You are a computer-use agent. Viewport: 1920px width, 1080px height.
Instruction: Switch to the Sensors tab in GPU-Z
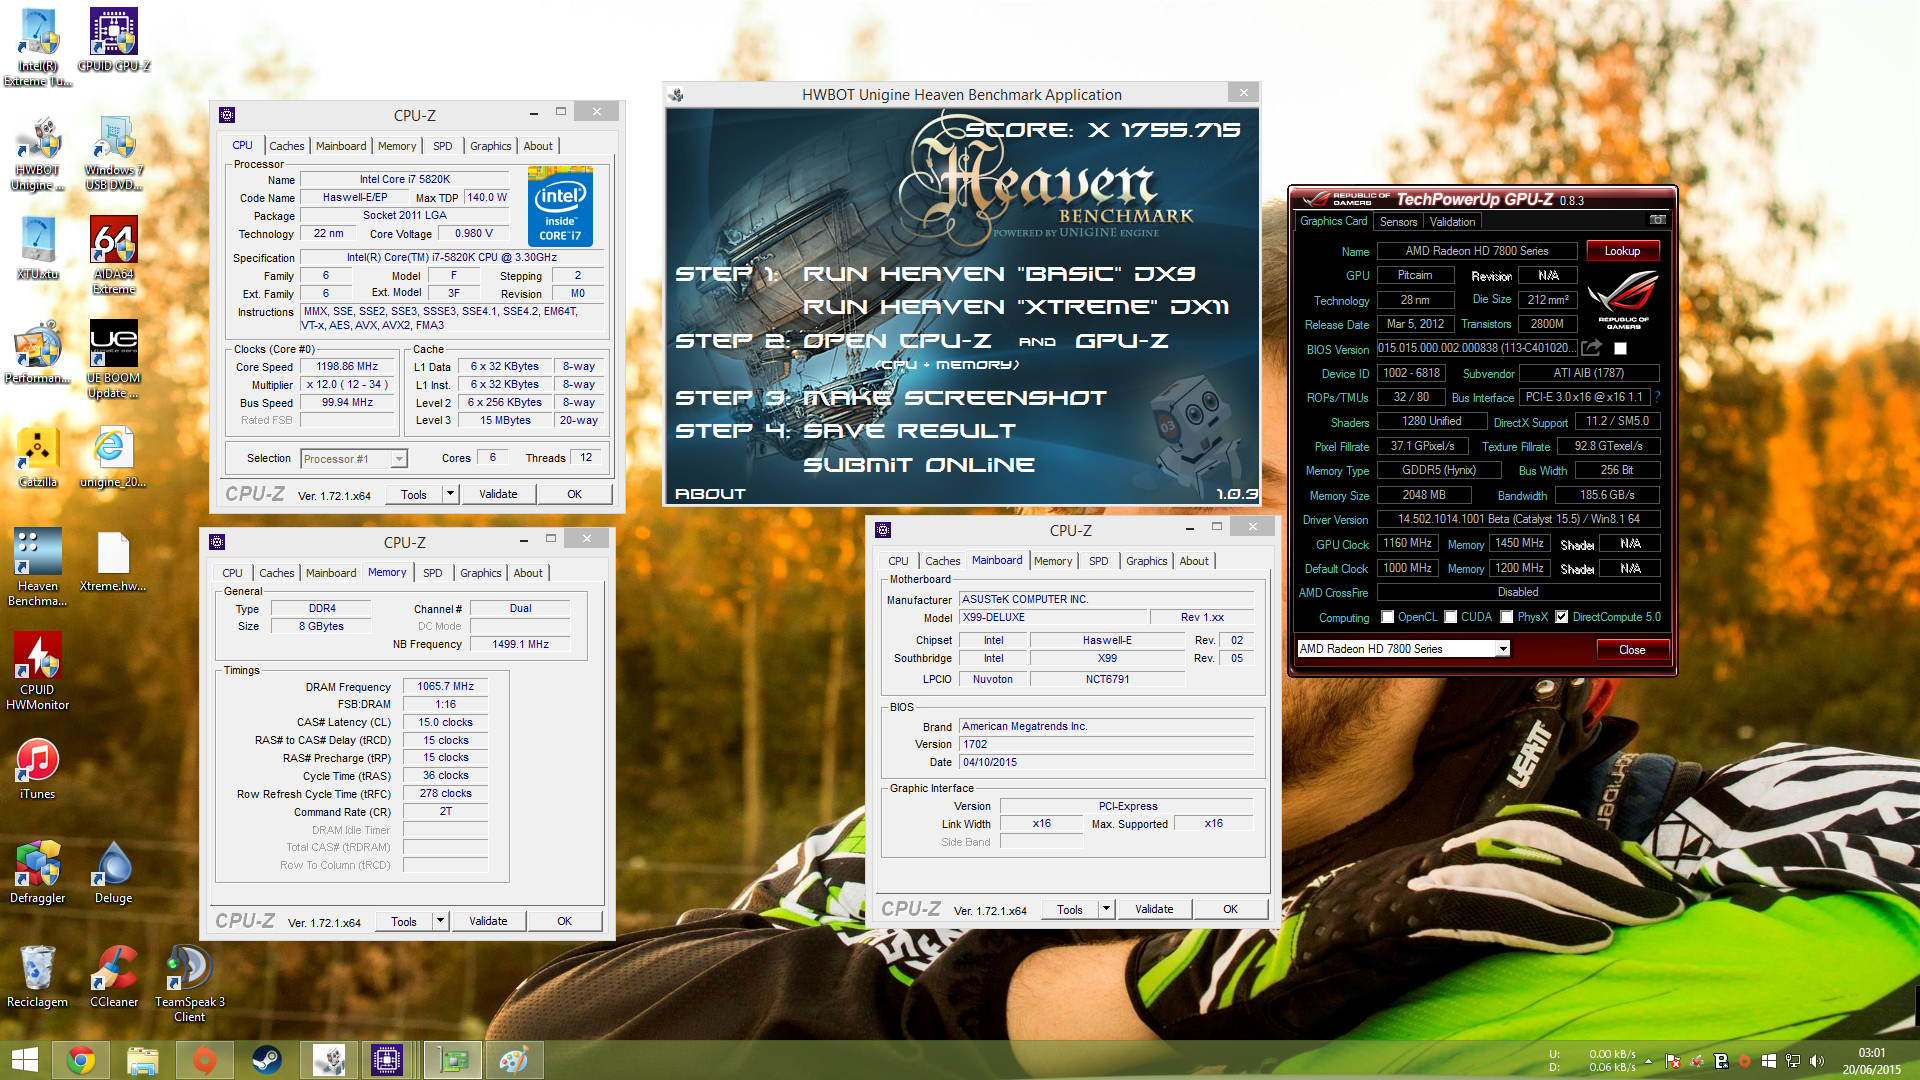coord(1398,222)
